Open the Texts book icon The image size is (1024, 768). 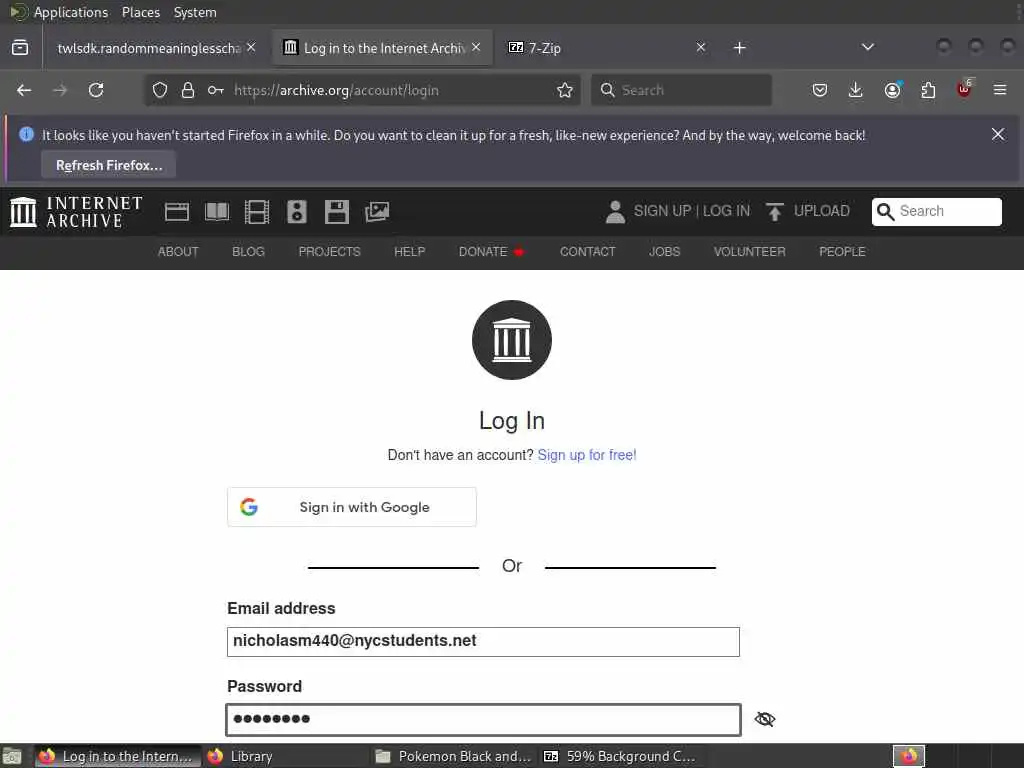tap(217, 212)
